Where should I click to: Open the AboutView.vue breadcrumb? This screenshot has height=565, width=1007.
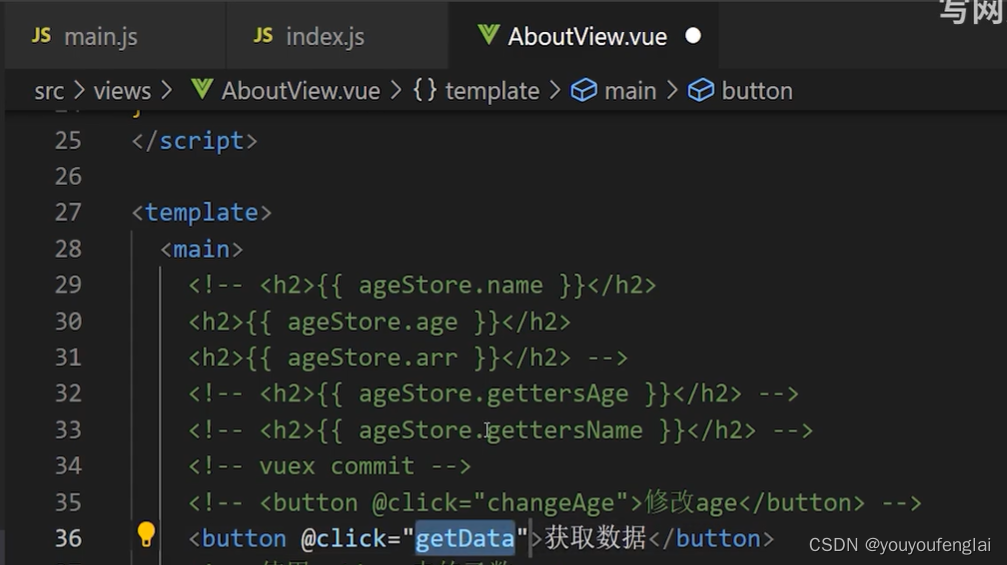pos(301,91)
